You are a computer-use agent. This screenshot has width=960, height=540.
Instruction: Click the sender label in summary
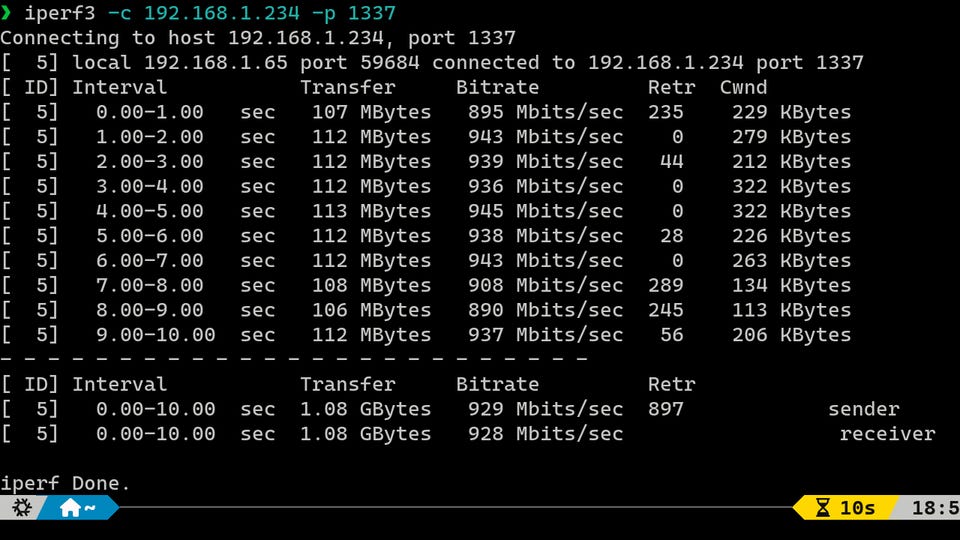(x=864, y=409)
